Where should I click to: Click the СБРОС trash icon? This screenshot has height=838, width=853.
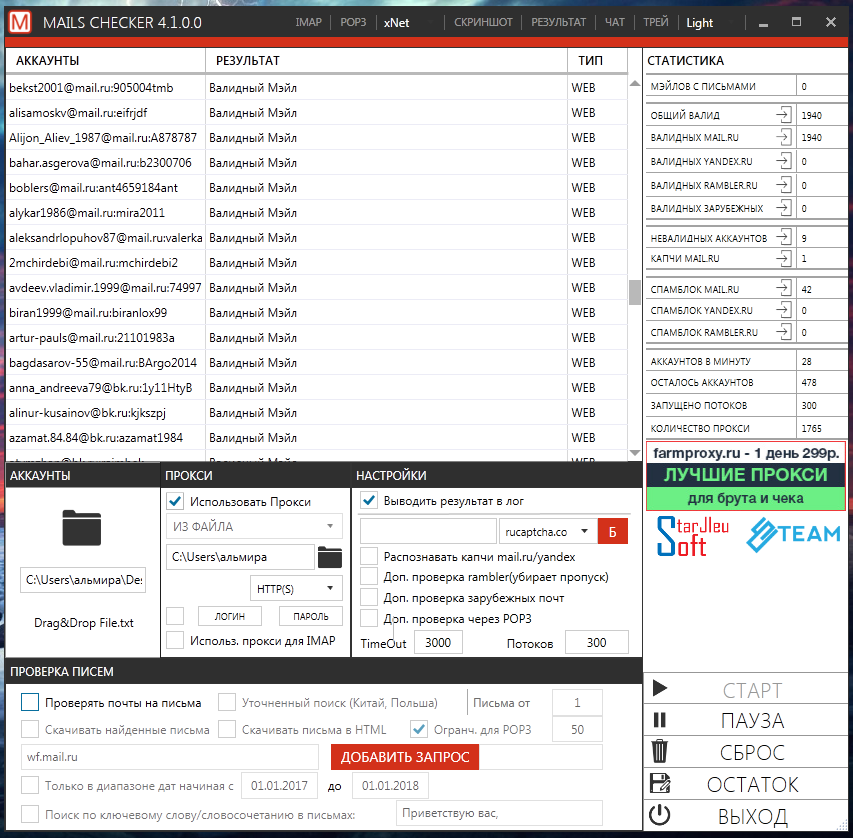click(659, 752)
